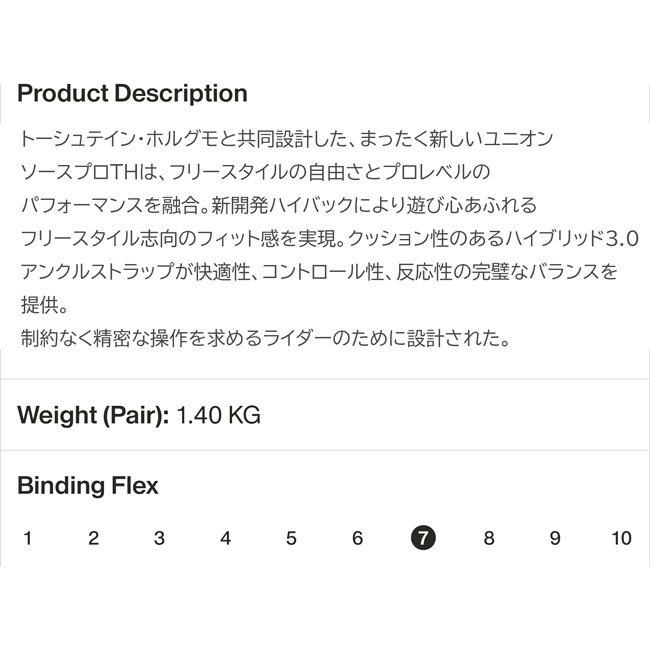This screenshot has height=650, width=650.
Task: Pick flex value 4 on the scale
Action: click(225, 538)
